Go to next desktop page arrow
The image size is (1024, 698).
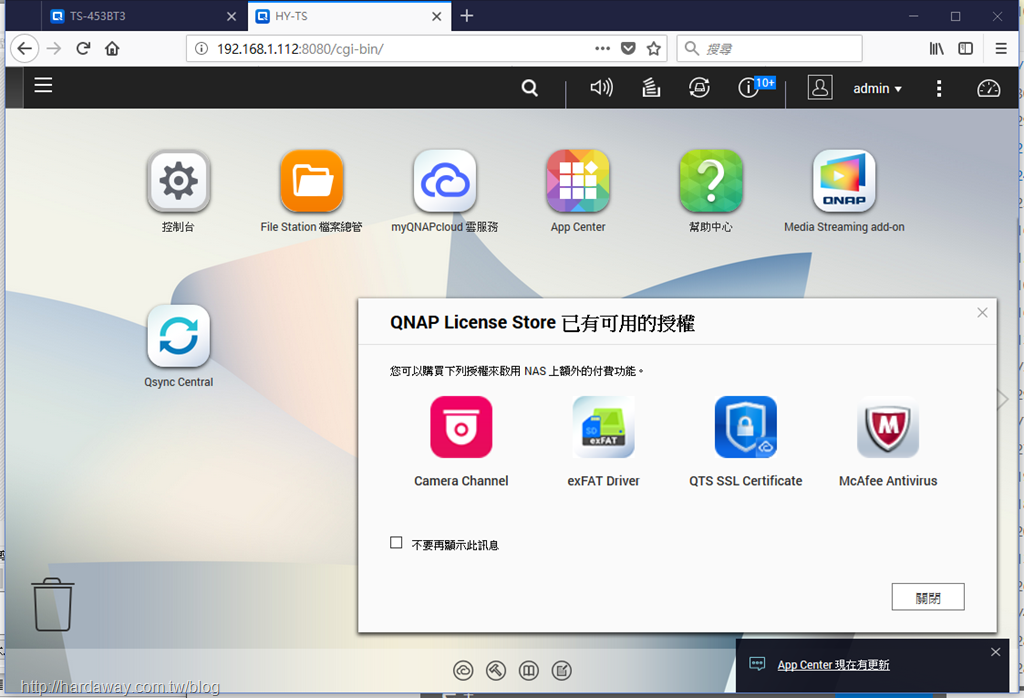tap(1003, 399)
